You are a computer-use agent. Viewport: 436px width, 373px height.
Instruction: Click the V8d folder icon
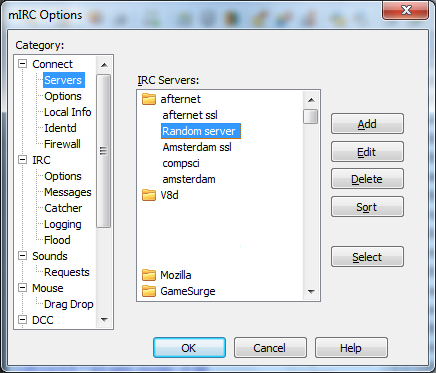pyautogui.click(x=149, y=195)
